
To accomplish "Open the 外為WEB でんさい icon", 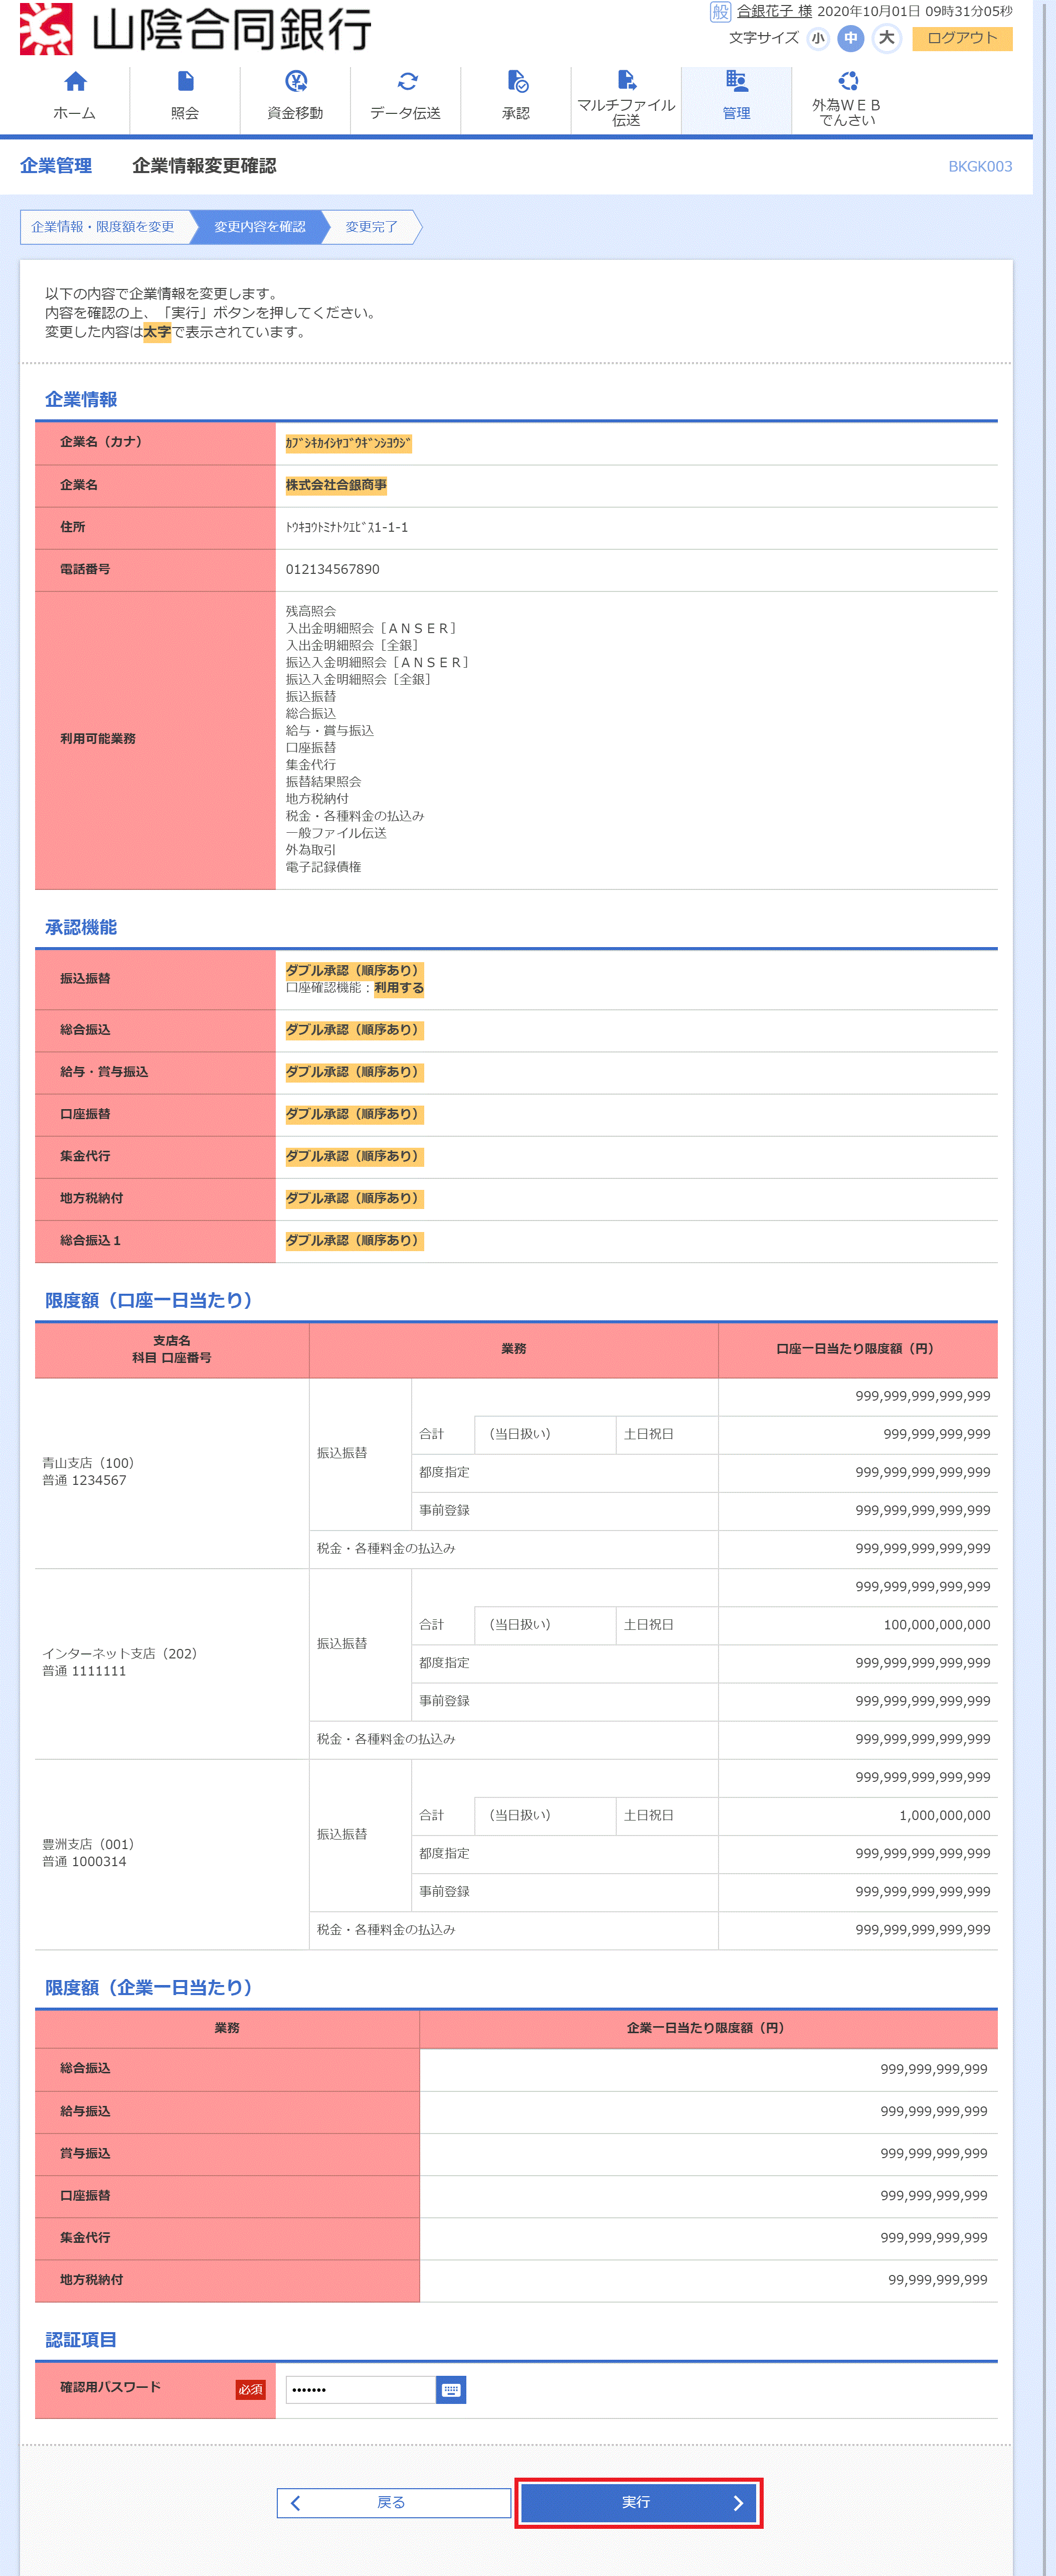I will (x=847, y=80).
